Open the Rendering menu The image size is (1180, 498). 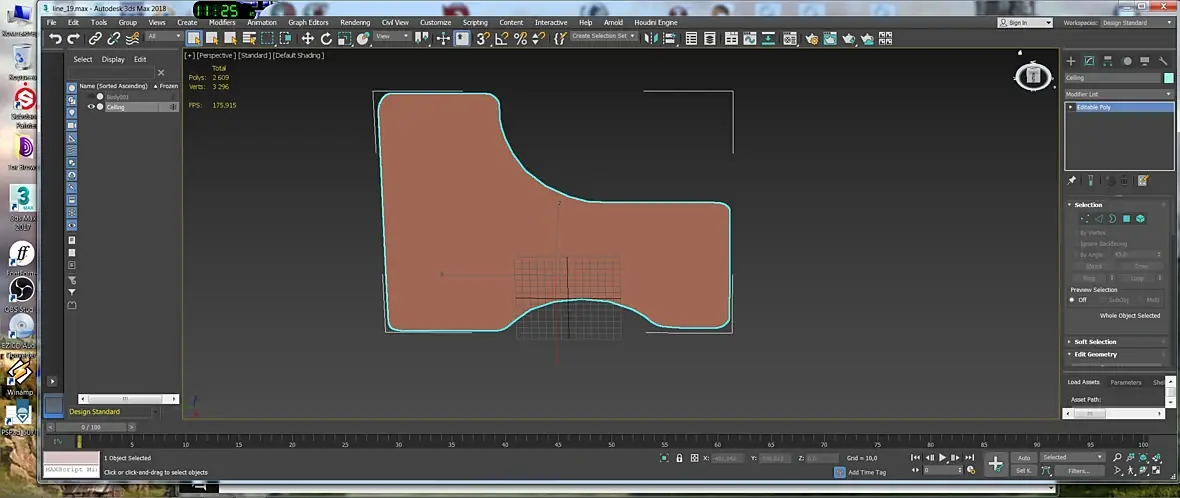pyautogui.click(x=355, y=22)
